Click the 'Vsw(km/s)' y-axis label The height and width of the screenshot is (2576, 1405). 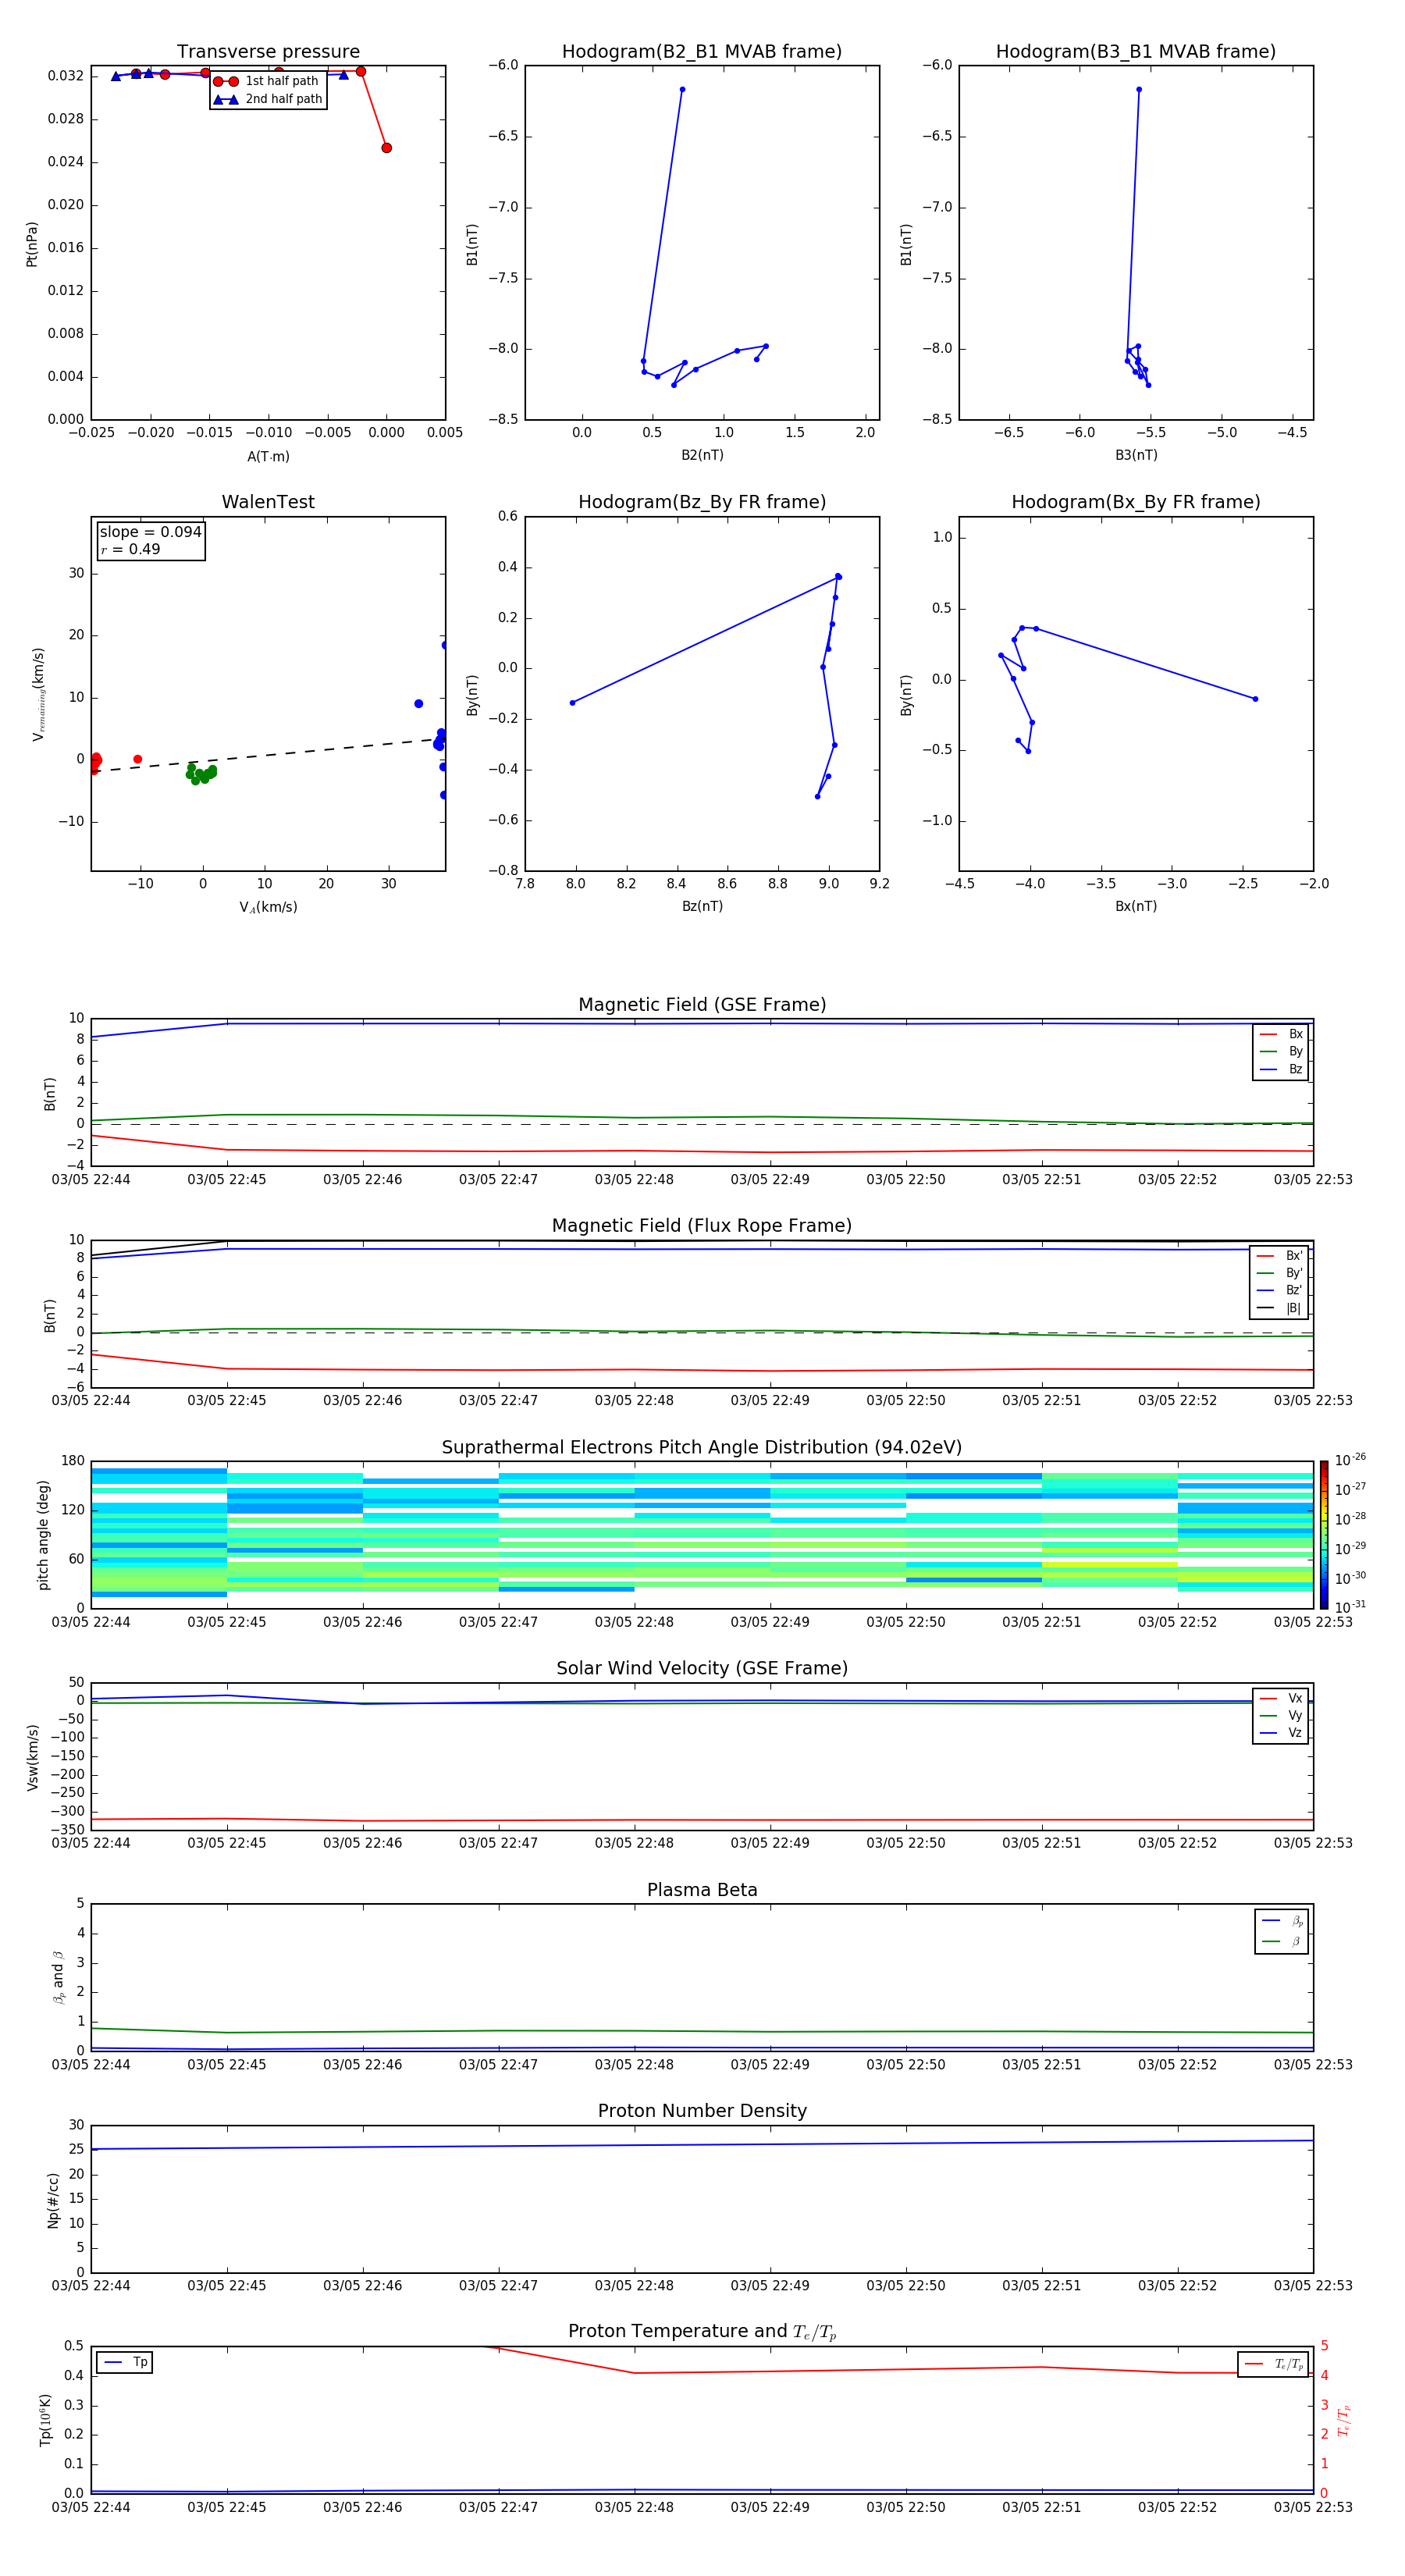(x=33, y=1757)
